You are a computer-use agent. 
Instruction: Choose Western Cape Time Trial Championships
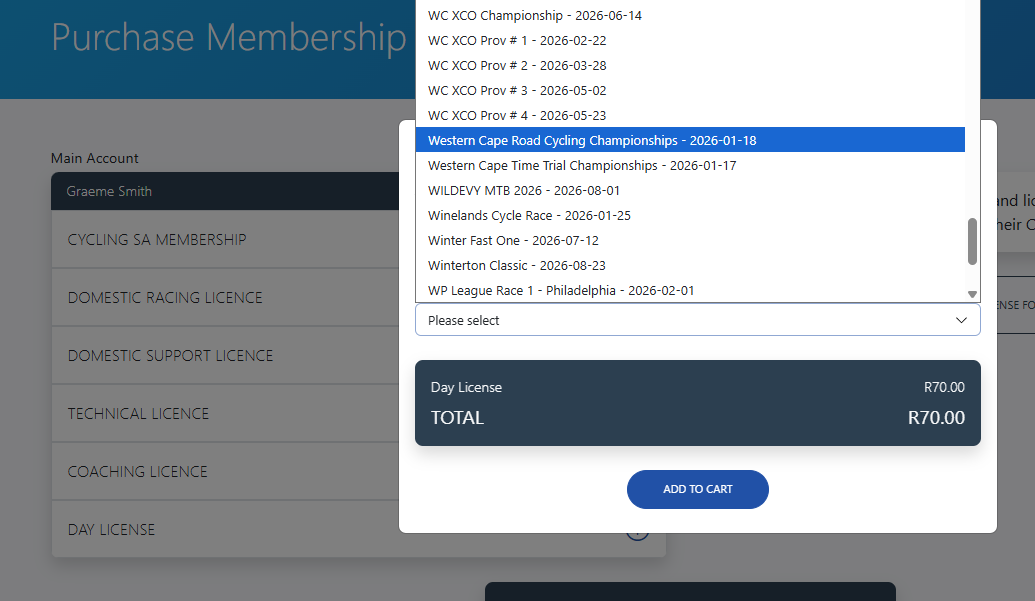582,165
